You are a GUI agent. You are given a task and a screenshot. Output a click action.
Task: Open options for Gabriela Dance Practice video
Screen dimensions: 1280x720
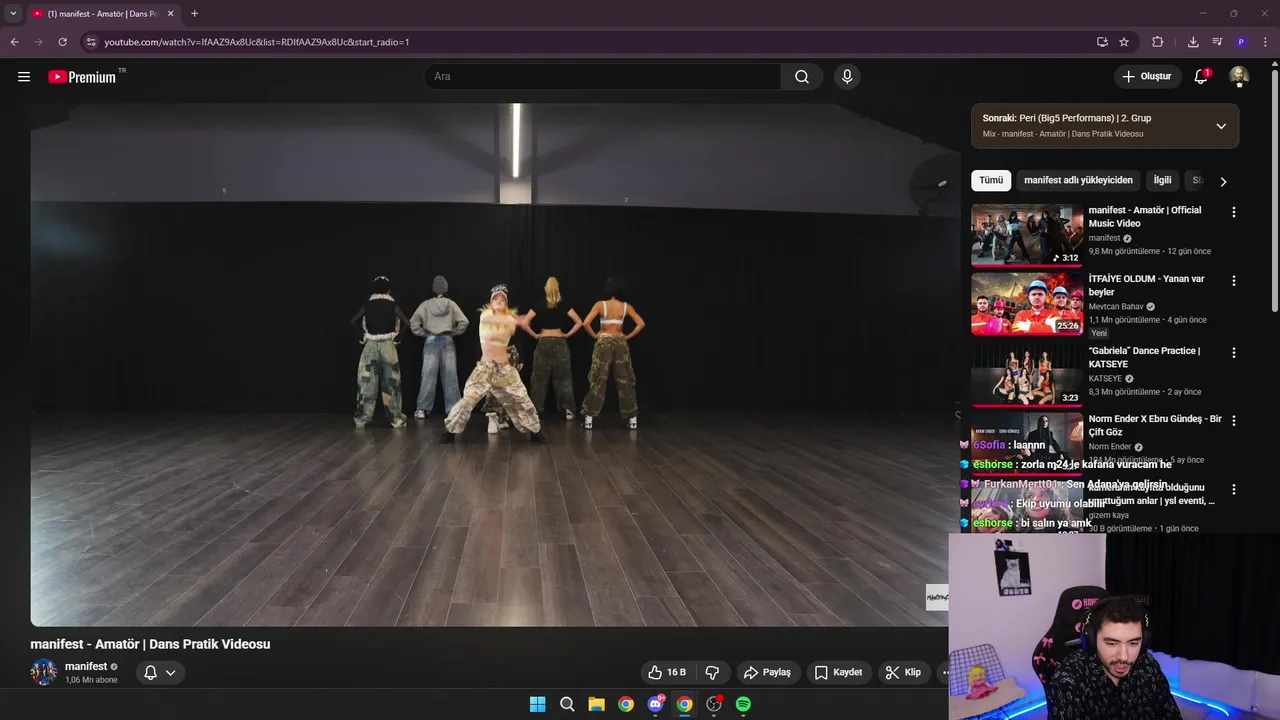(1233, 353)
